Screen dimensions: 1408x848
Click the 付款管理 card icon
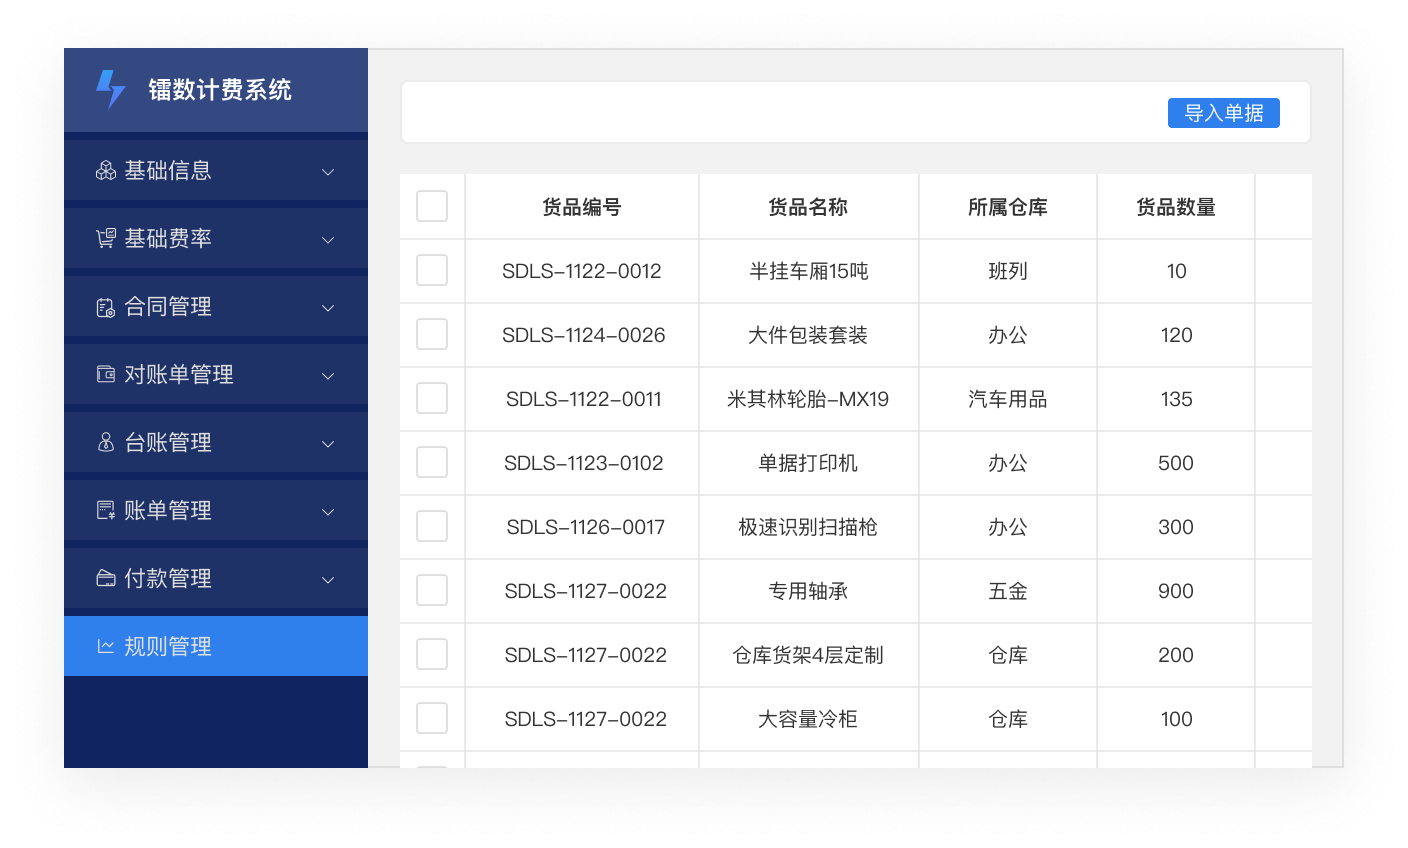106,578
